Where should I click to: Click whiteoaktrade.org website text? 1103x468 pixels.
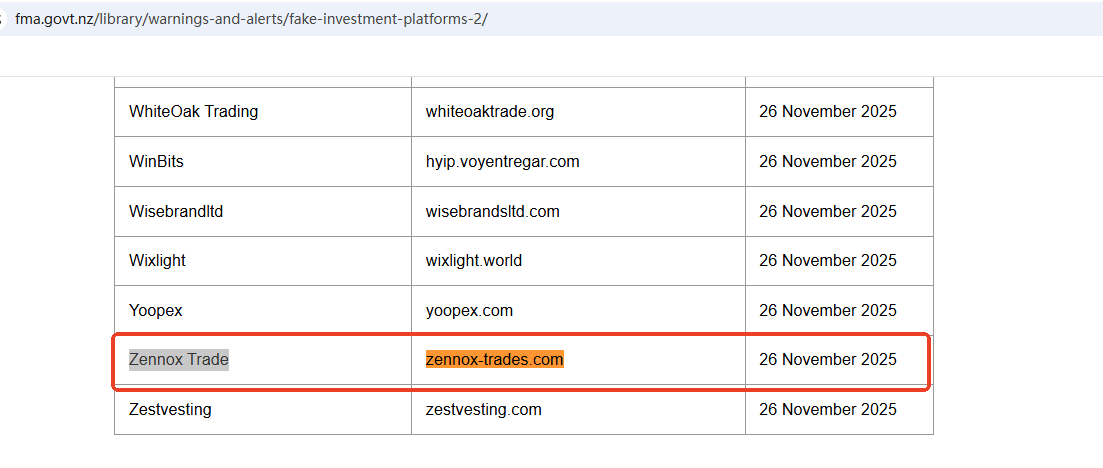pyautogui.click(x=489, y=112)
